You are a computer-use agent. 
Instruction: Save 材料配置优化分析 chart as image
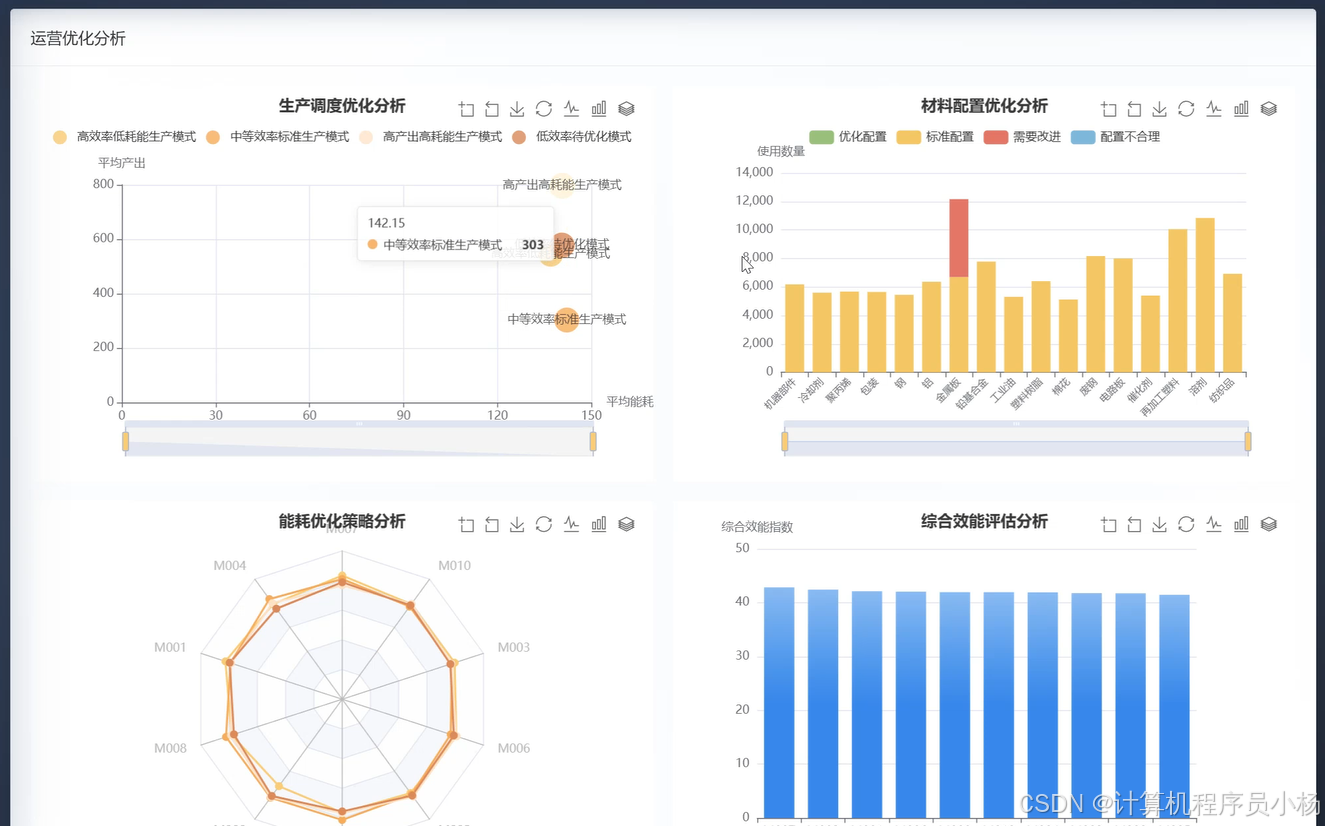[1159, 109]
